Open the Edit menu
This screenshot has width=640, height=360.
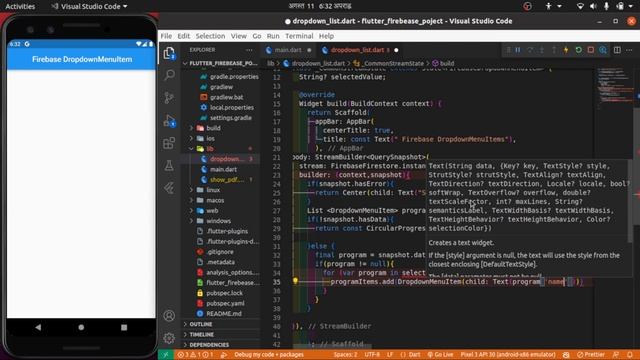(x=184, y=36)
